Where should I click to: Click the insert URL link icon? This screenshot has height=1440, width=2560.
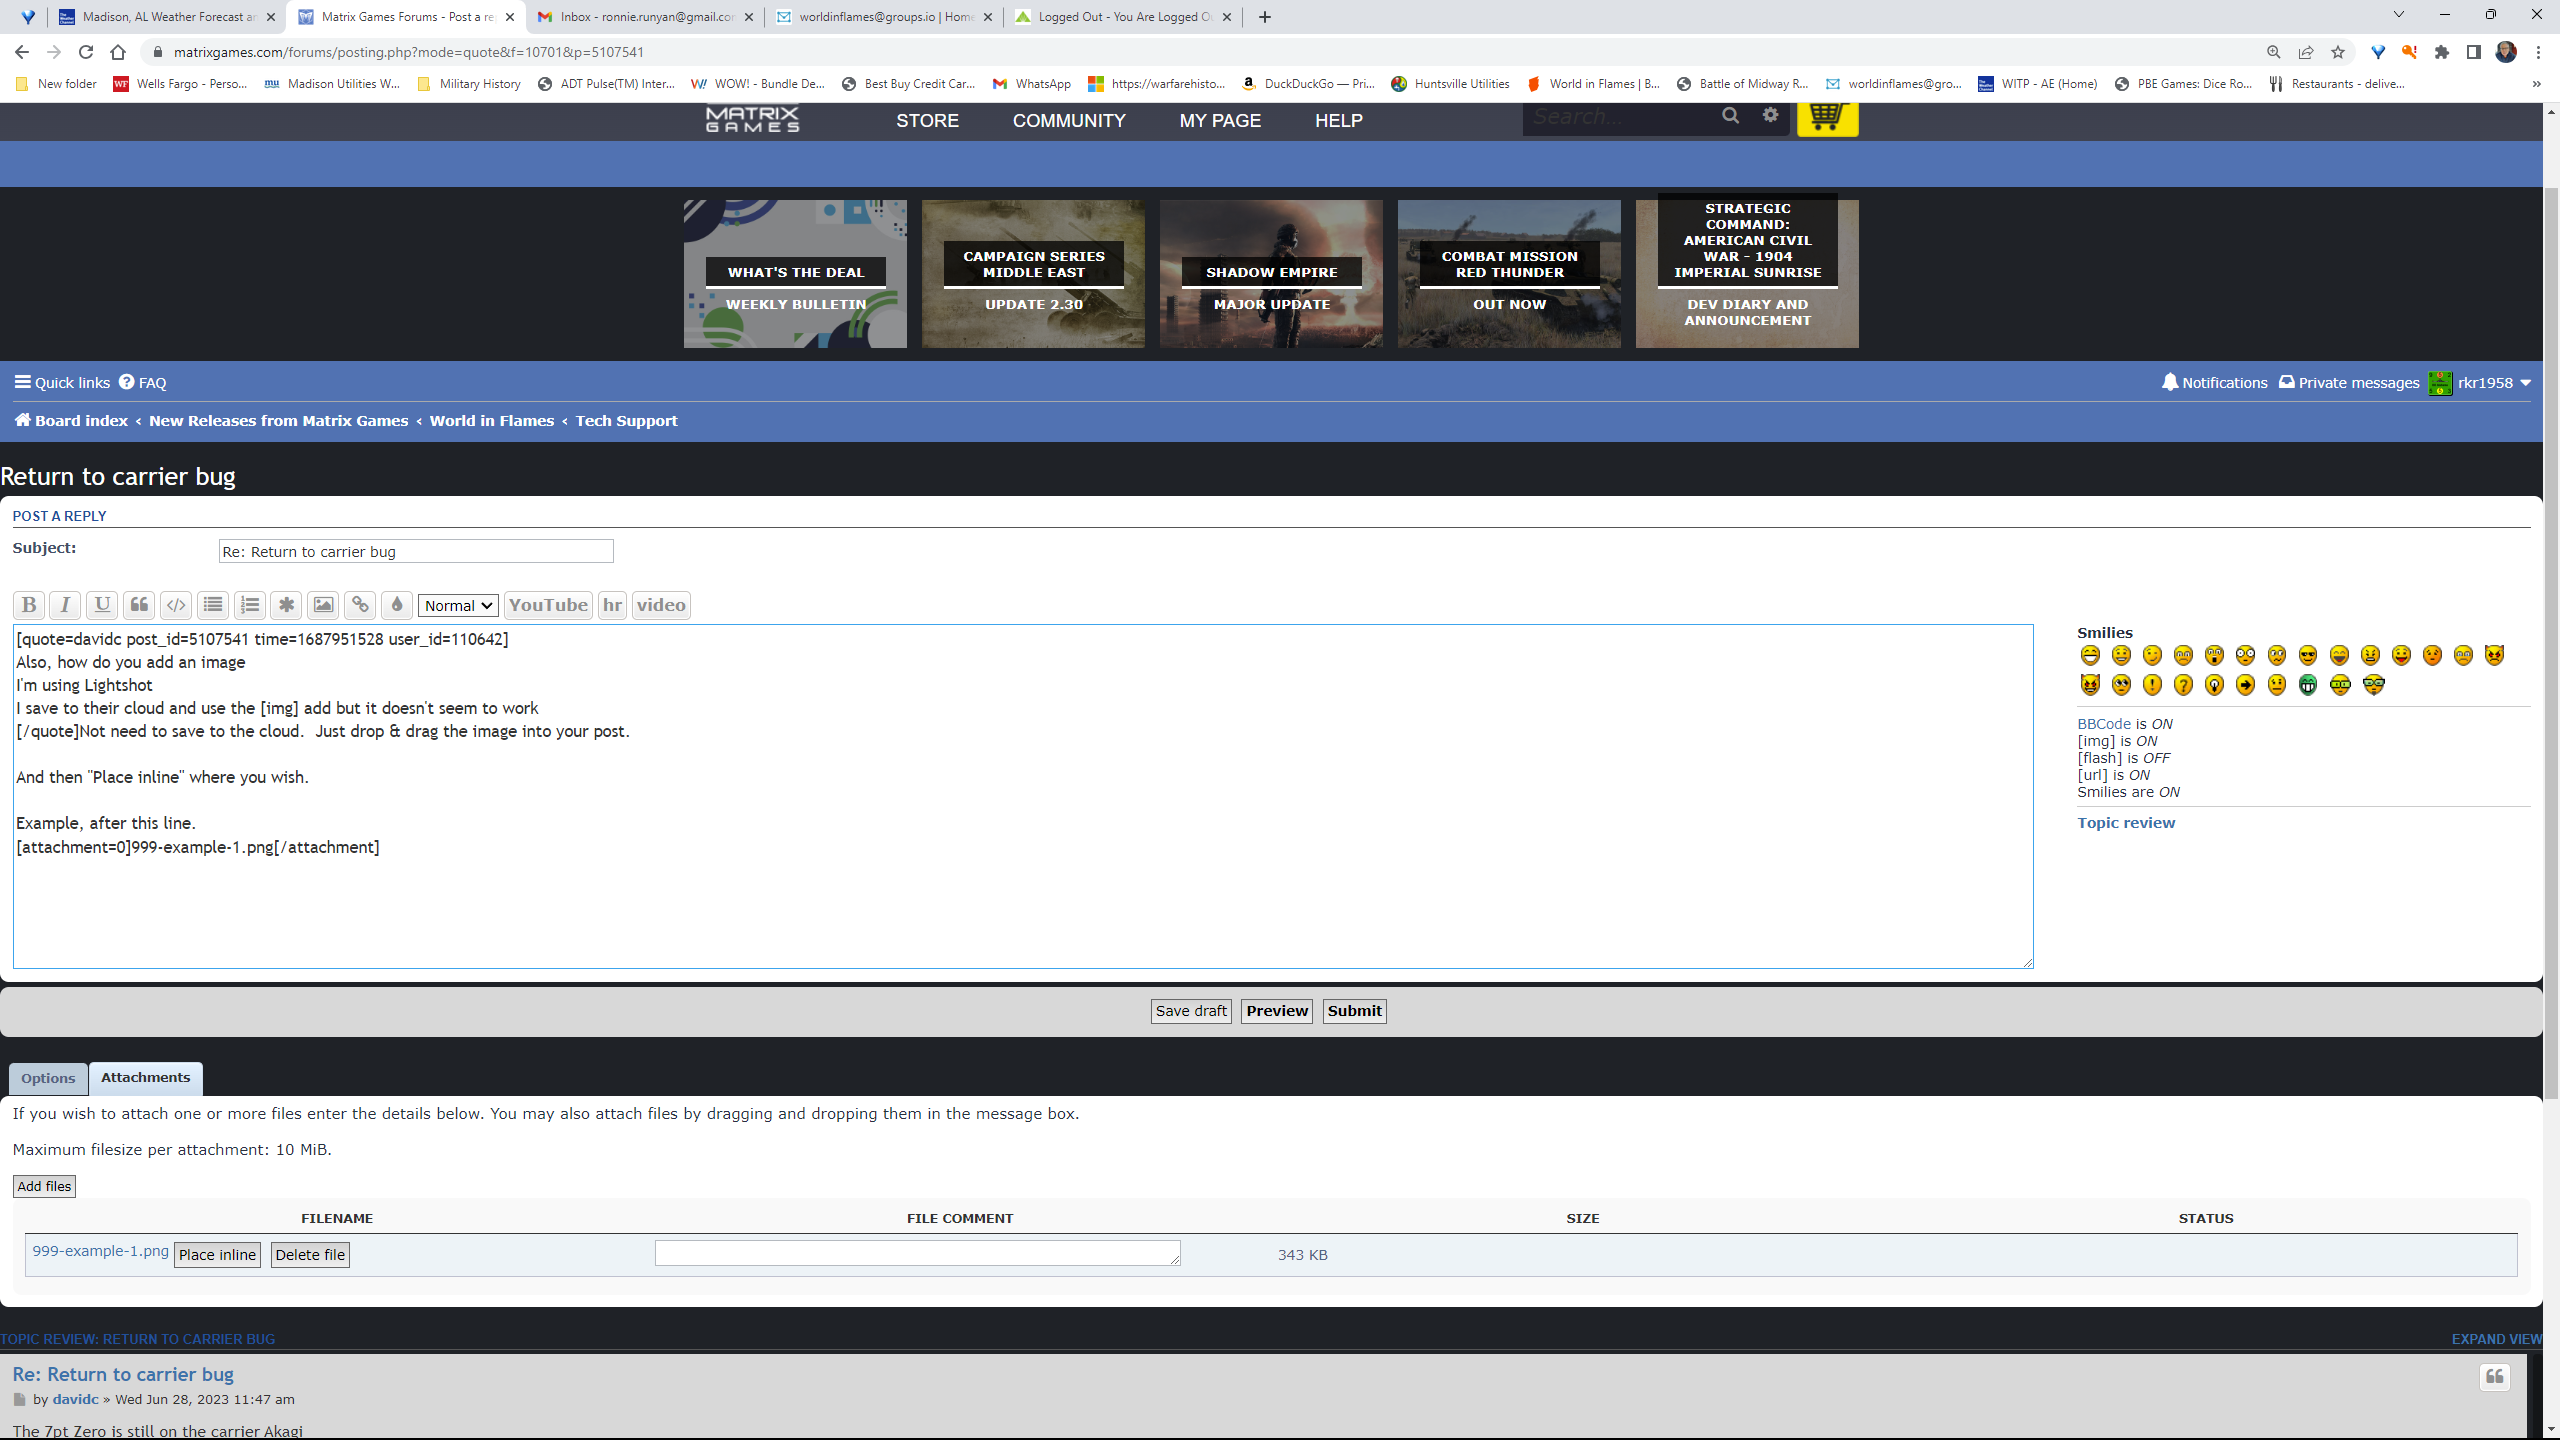click(x=360, y=605)
